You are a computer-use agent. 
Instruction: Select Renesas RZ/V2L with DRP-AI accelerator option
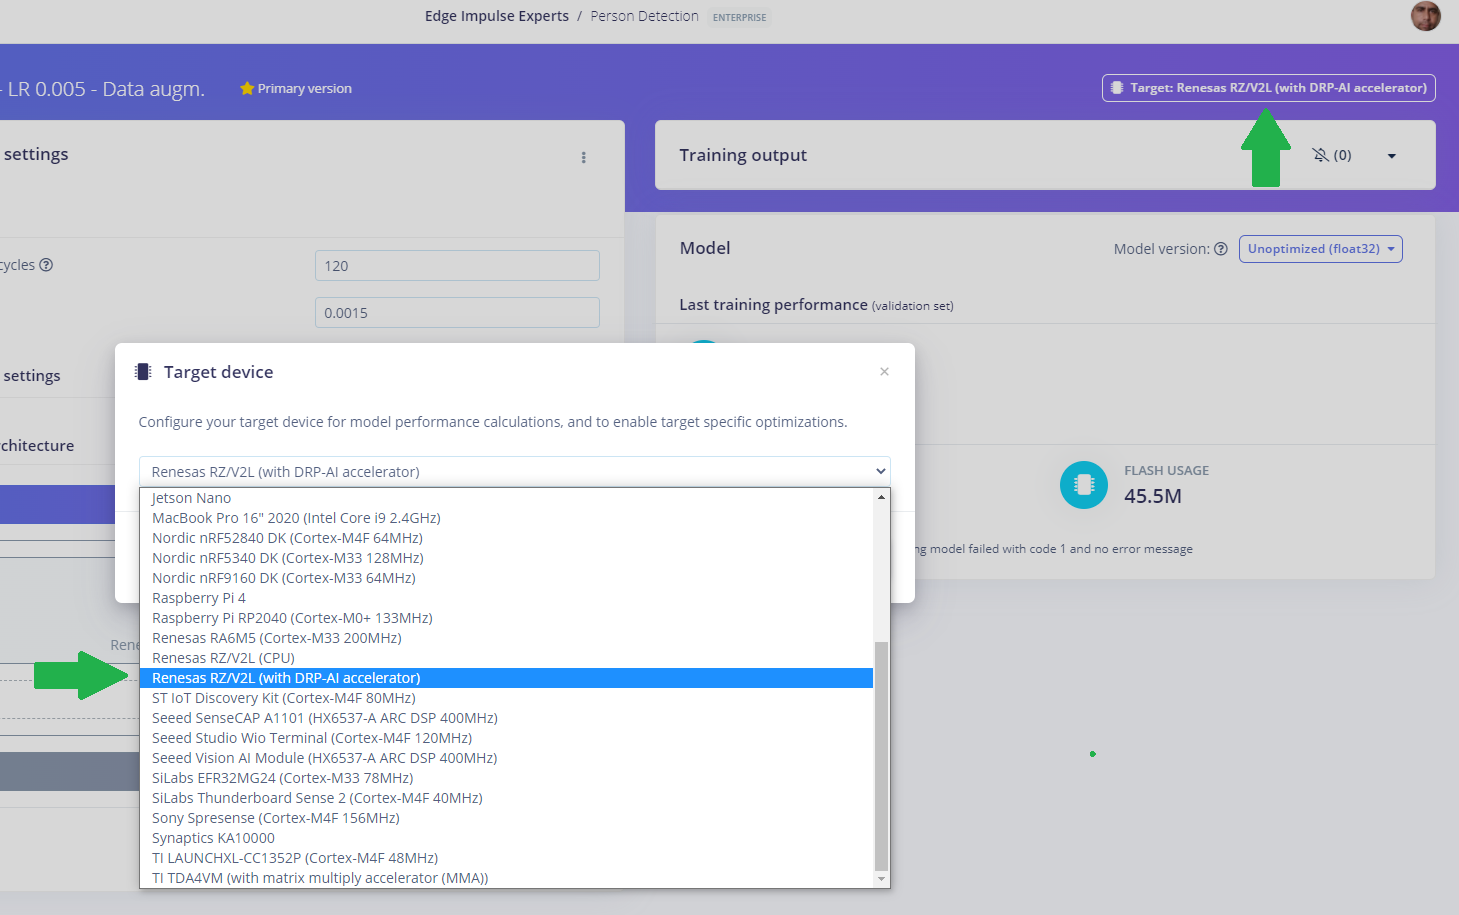(x=506, y=678)
